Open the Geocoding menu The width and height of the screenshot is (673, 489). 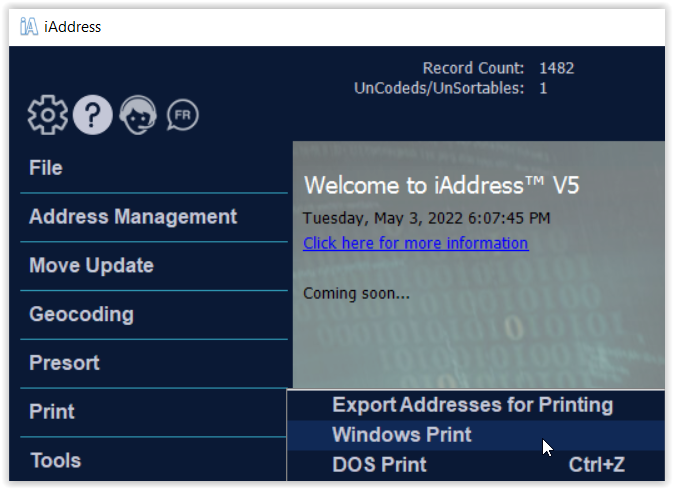(x=81, y=314)
